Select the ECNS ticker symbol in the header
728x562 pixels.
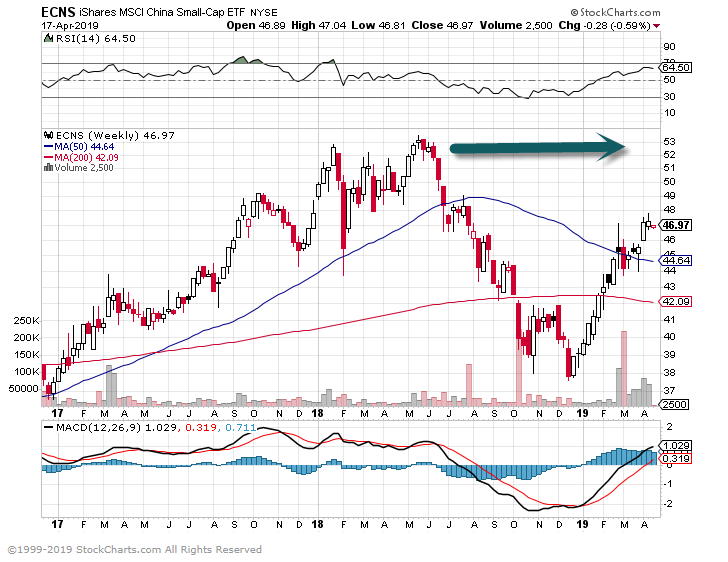coord(58,12)
